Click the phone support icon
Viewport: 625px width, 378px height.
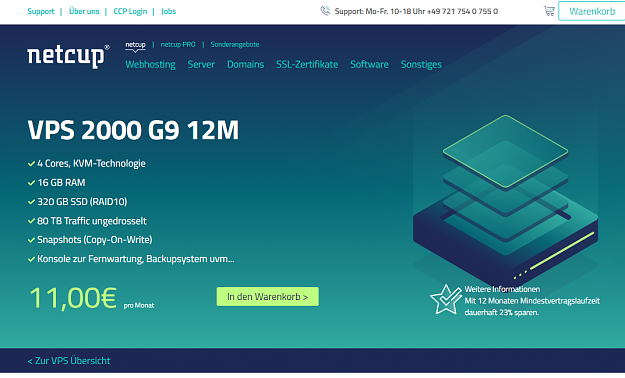325,11
